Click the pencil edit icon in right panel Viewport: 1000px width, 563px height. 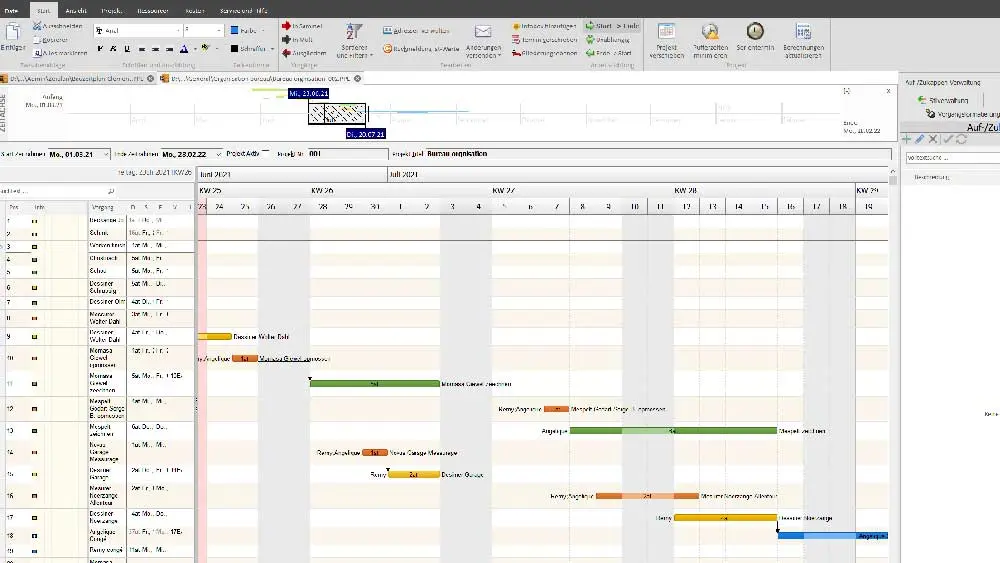click(920, 139)
